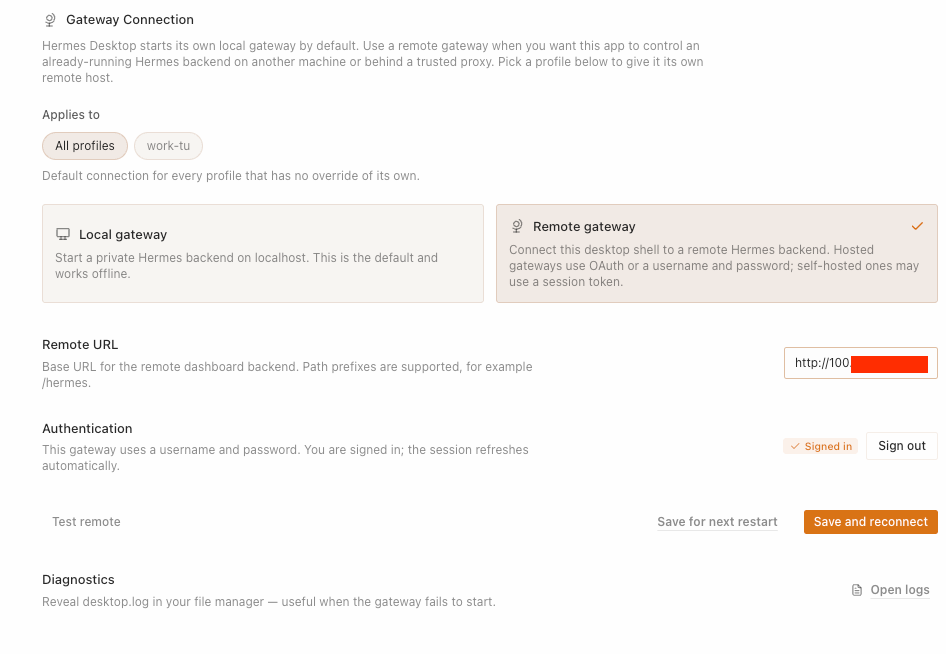
Task: Select the Local gateway option card
Action: [263, 253]
